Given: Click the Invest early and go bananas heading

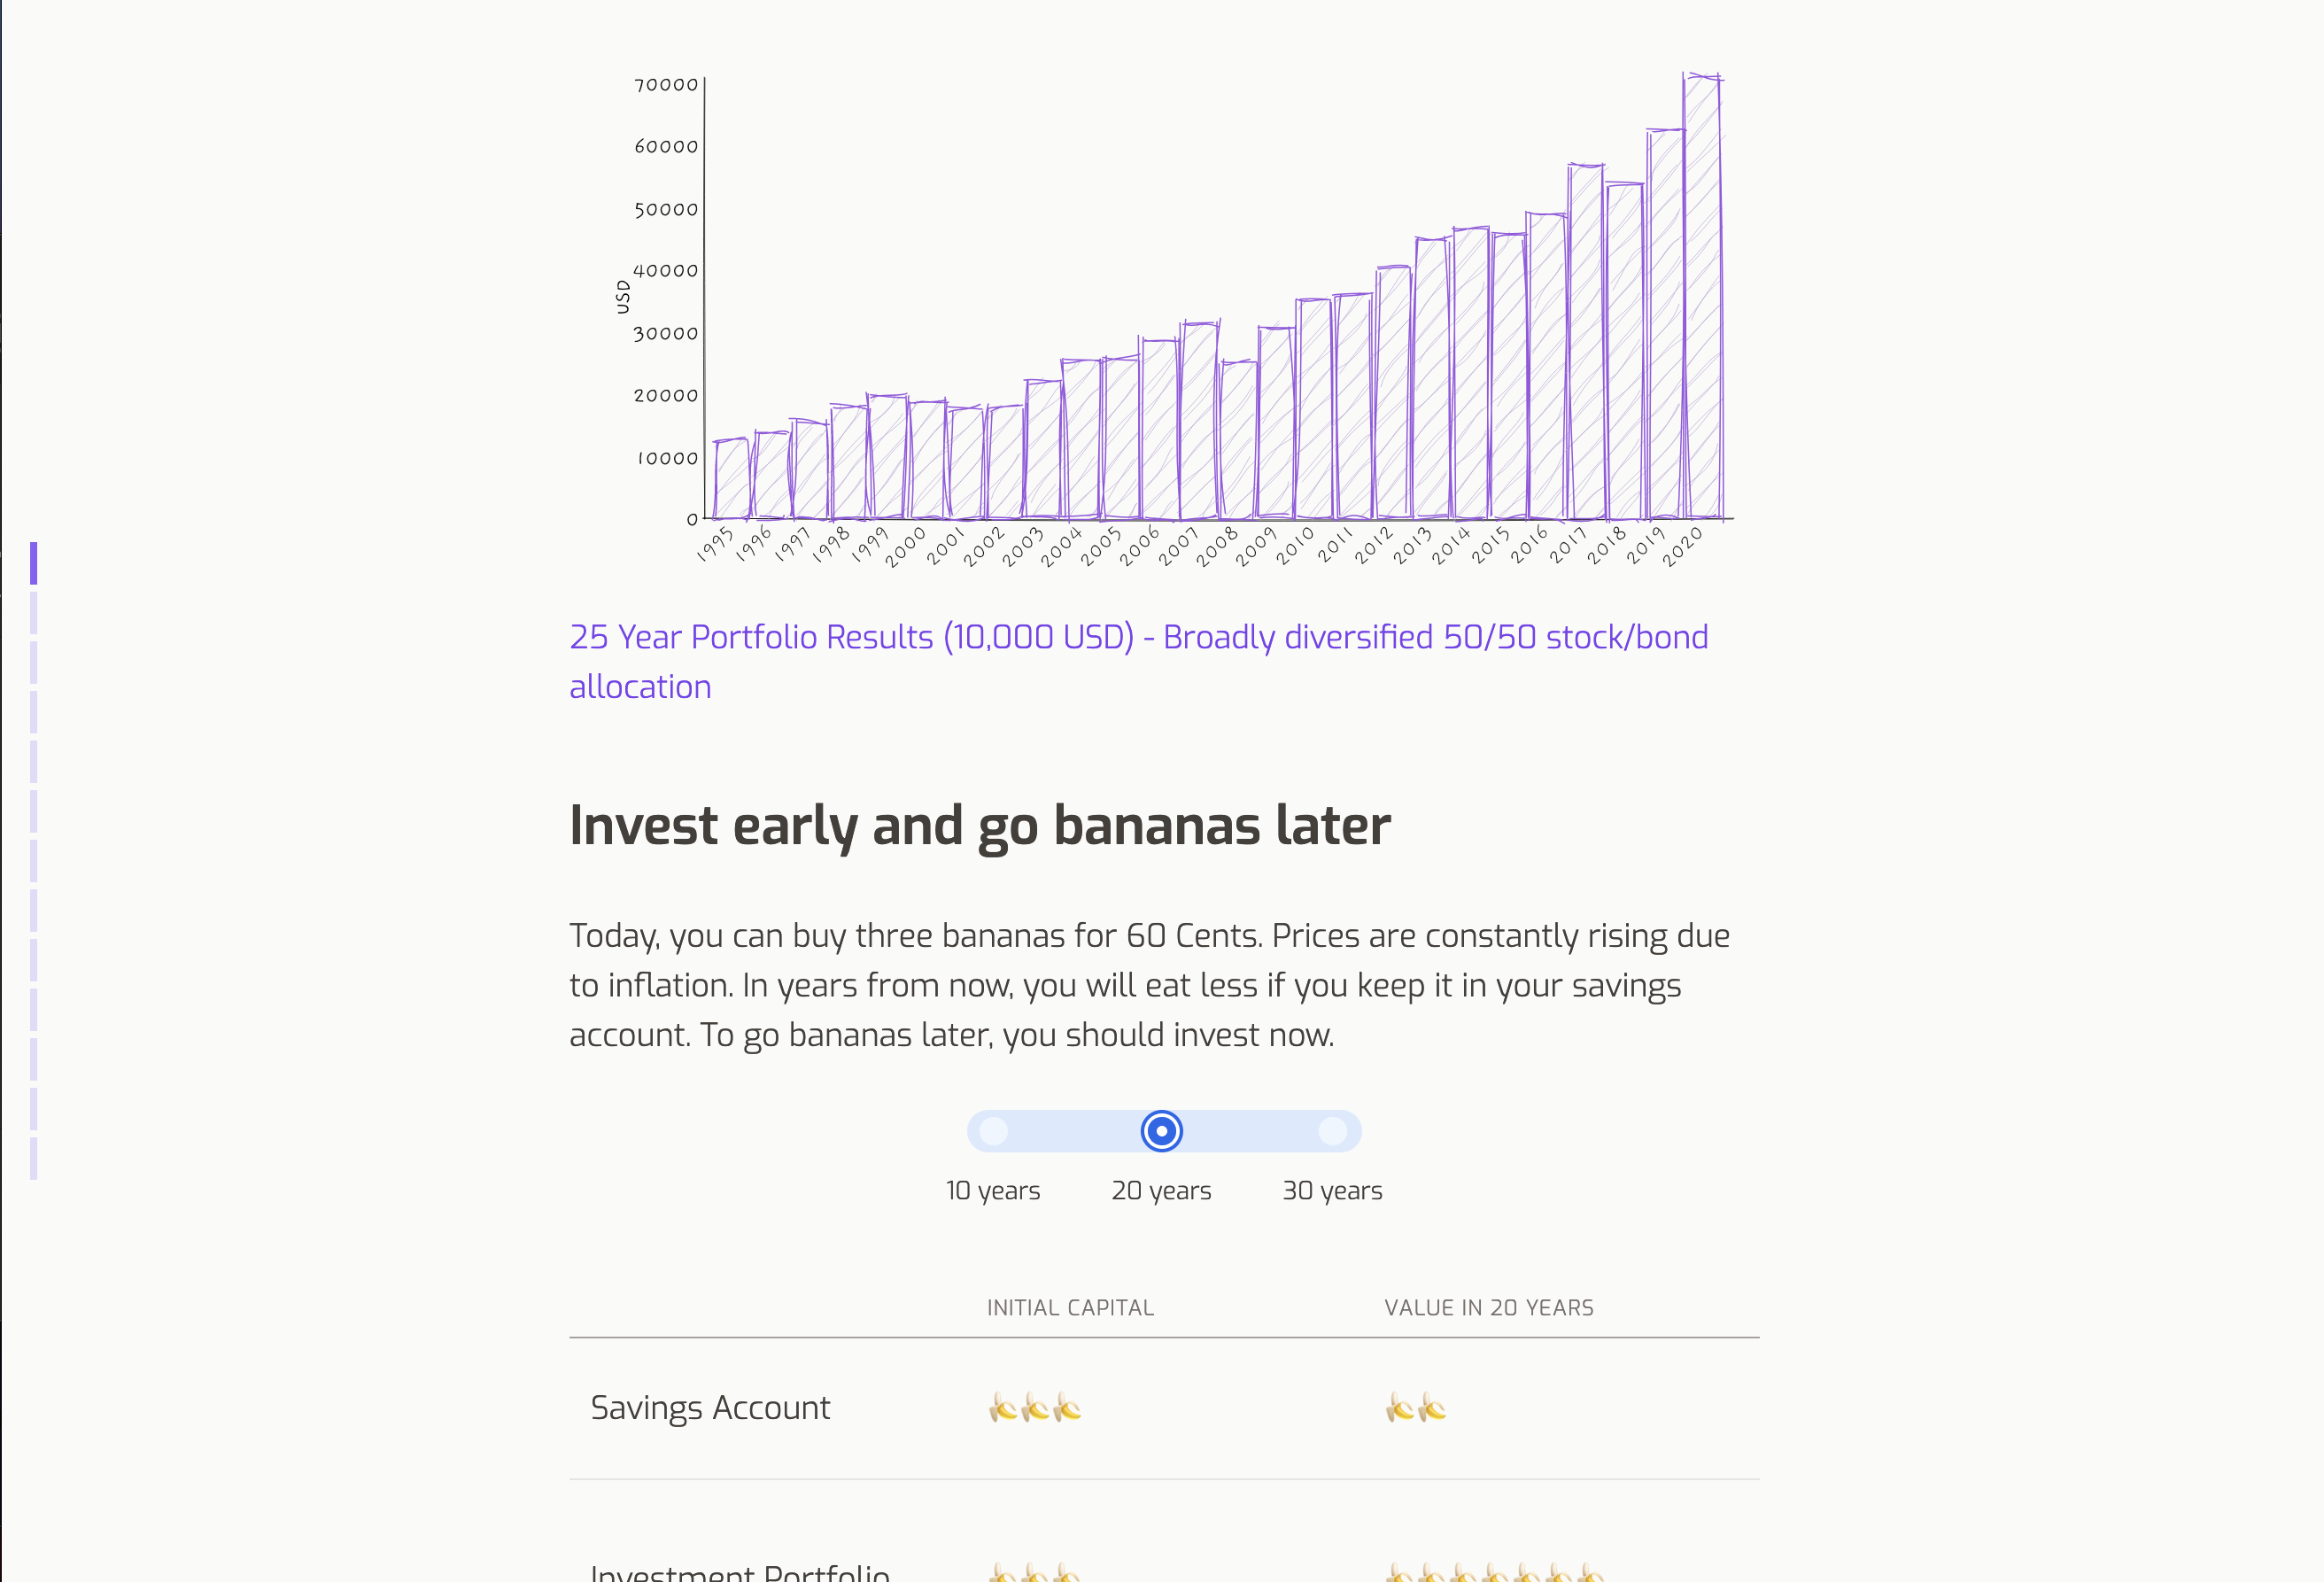Looking at the screenshot, I should [x=979, y=826].
